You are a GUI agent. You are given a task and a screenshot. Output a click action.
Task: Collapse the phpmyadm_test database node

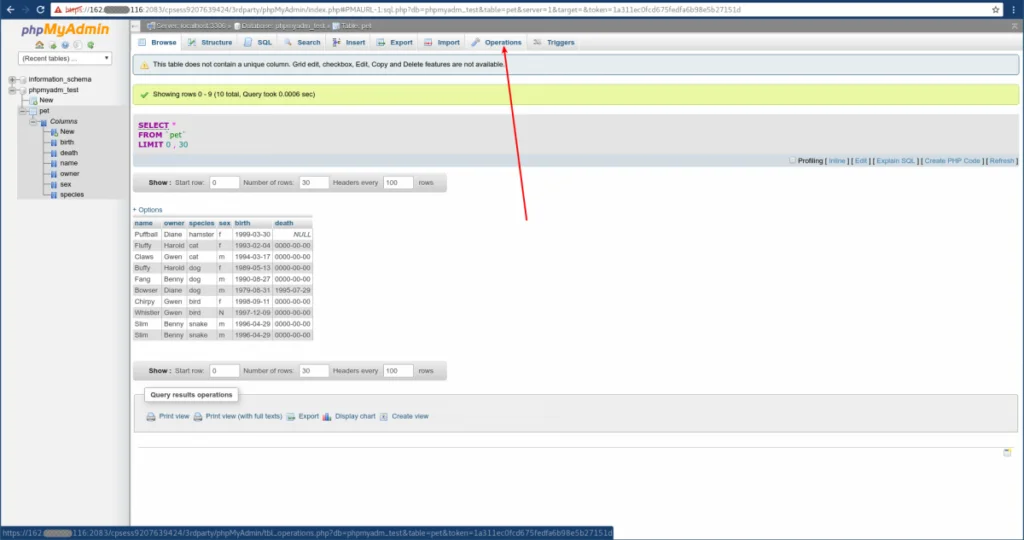[12, 90]
